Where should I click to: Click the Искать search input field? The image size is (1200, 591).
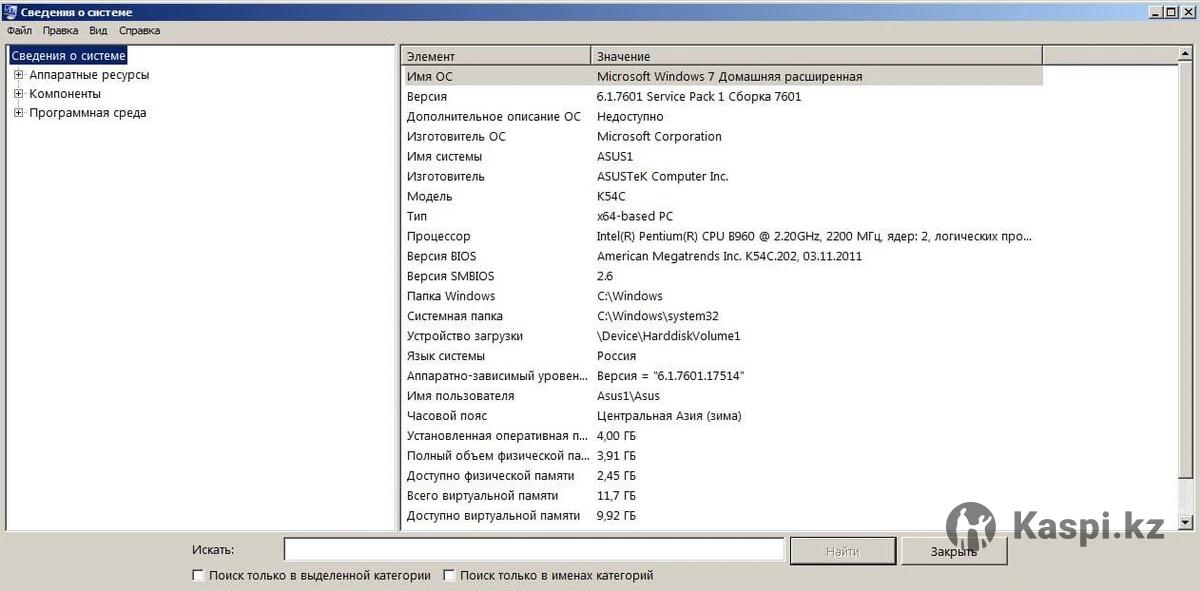click(534, 550)
